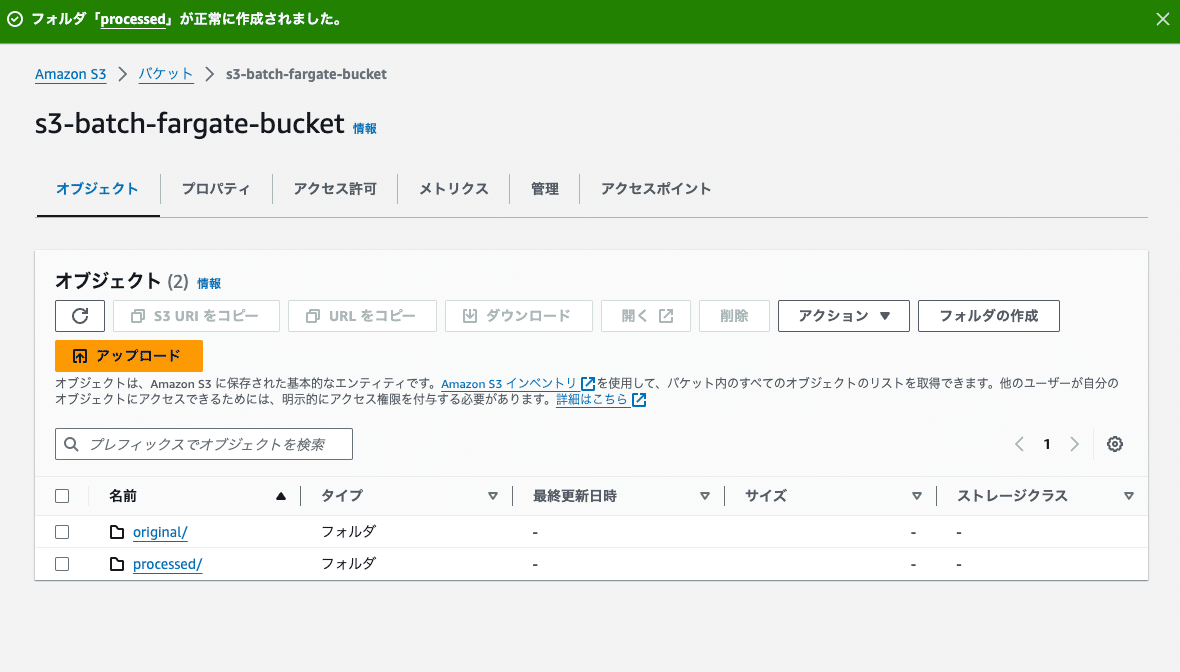Switch to the プロパティ tab
Screen dimensions: 1180x672
pos(216,189)
